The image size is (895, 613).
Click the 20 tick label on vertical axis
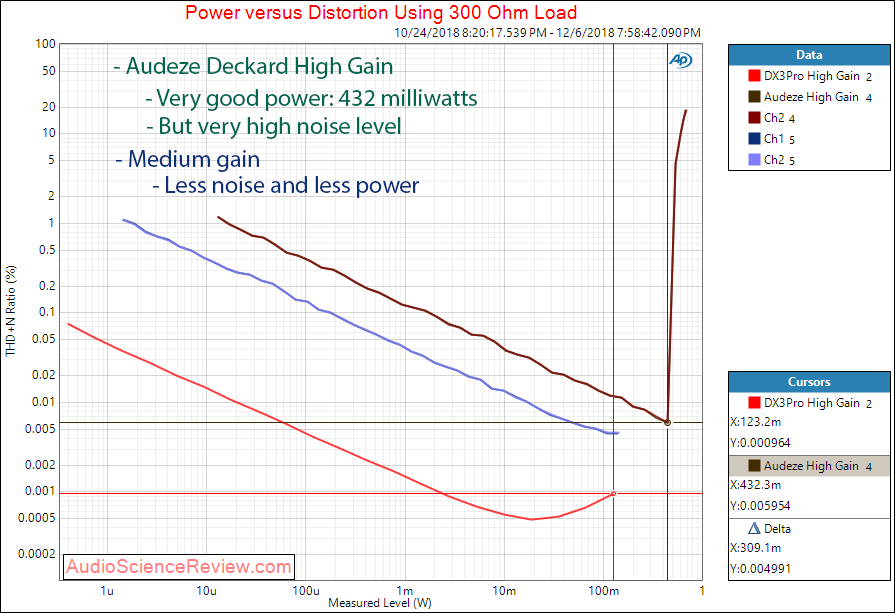click(x=49, y=107)
